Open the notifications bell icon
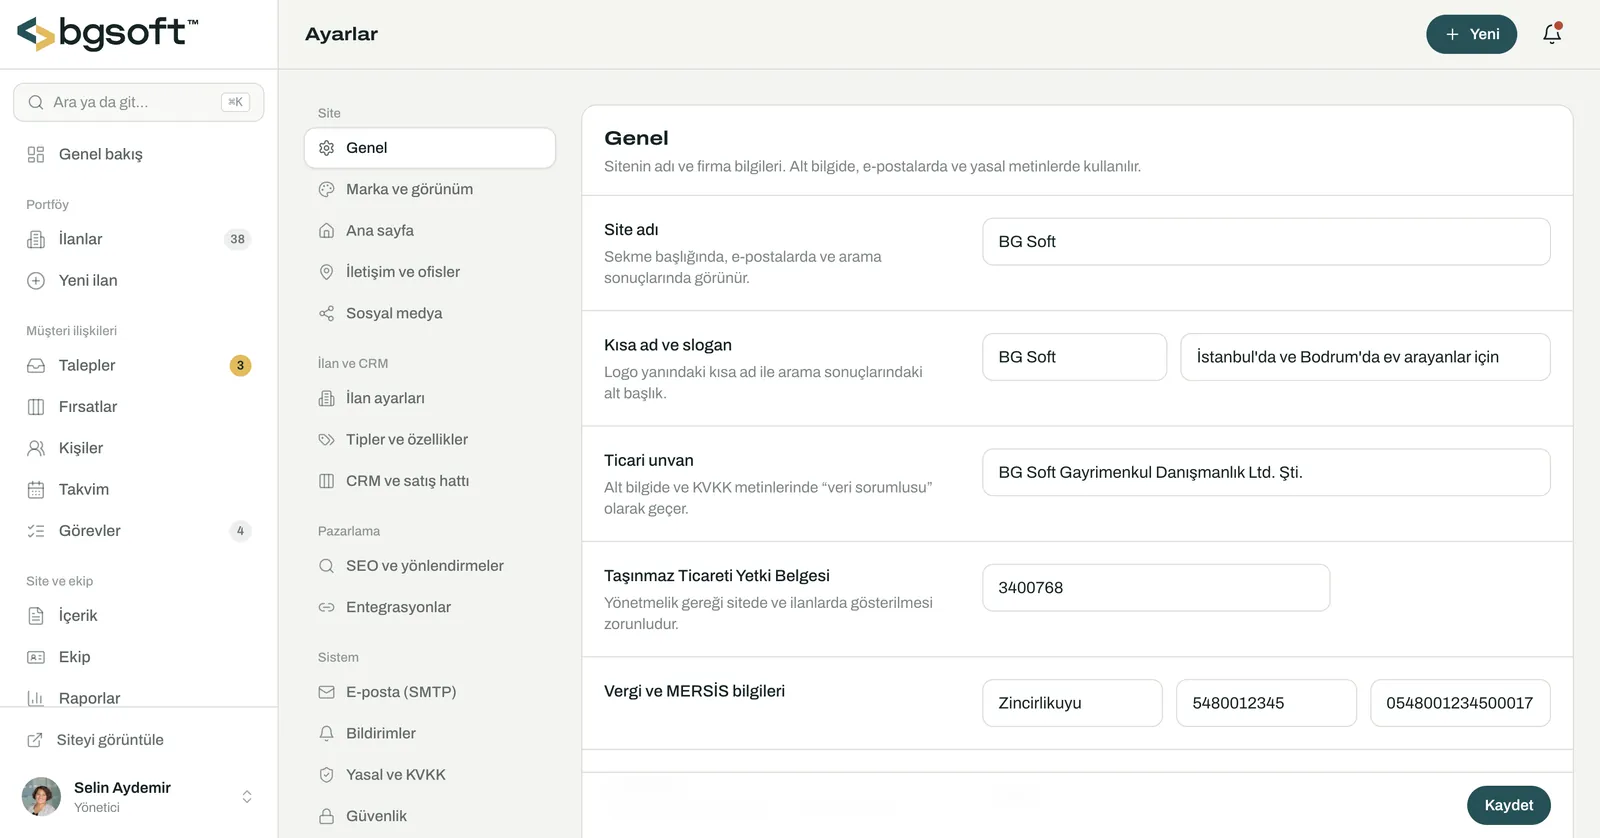 click(1552, 34)
